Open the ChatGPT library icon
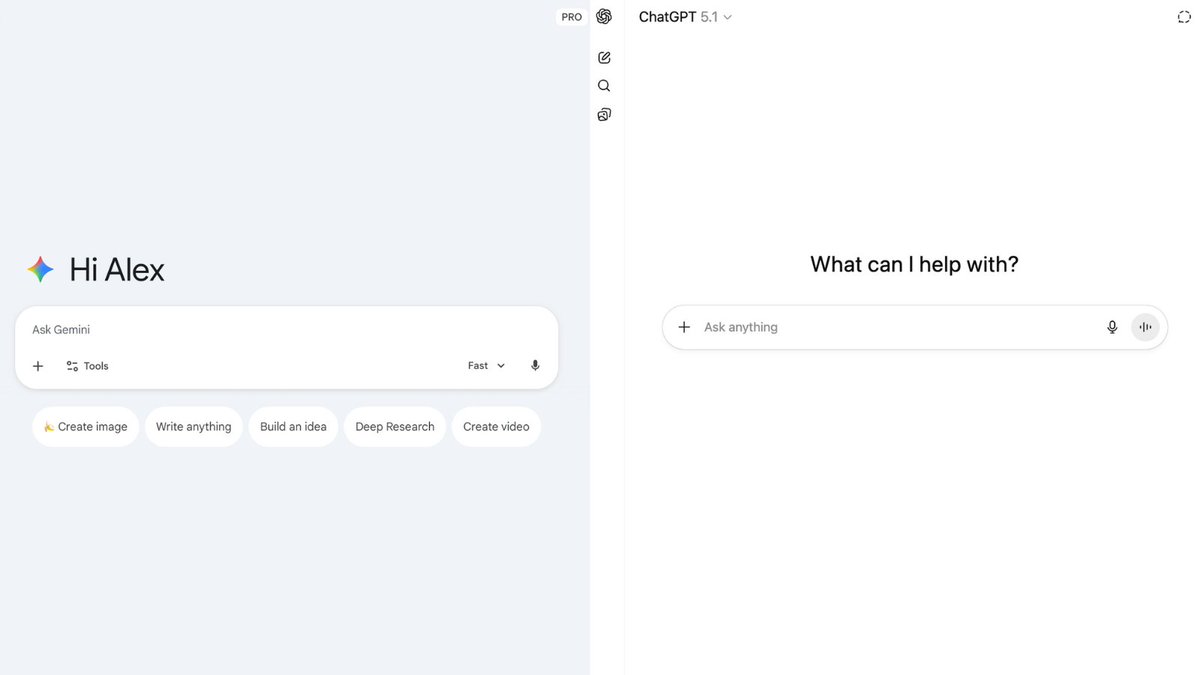Image resolution: width=1200 pixels, height=675 pixels. (604, 115)
